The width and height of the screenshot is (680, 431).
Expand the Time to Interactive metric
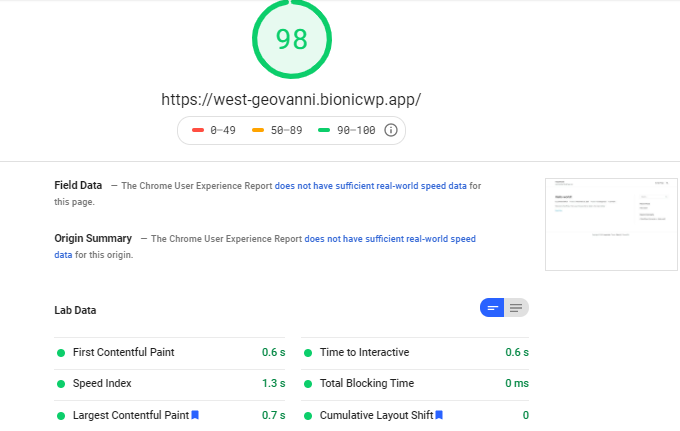pos(415,353)
